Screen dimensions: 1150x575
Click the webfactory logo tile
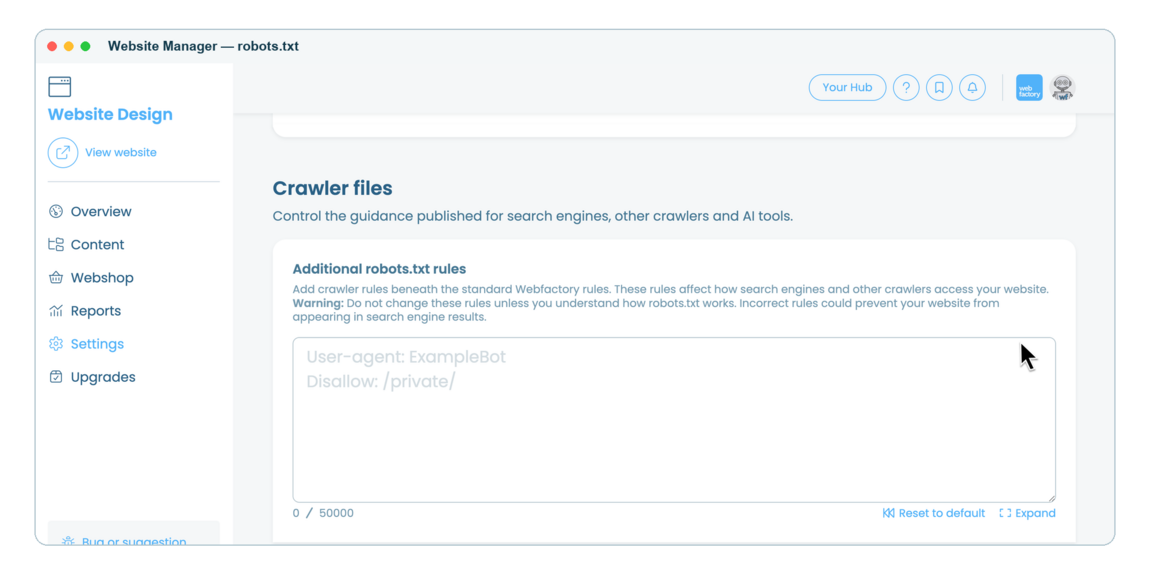1029,87
